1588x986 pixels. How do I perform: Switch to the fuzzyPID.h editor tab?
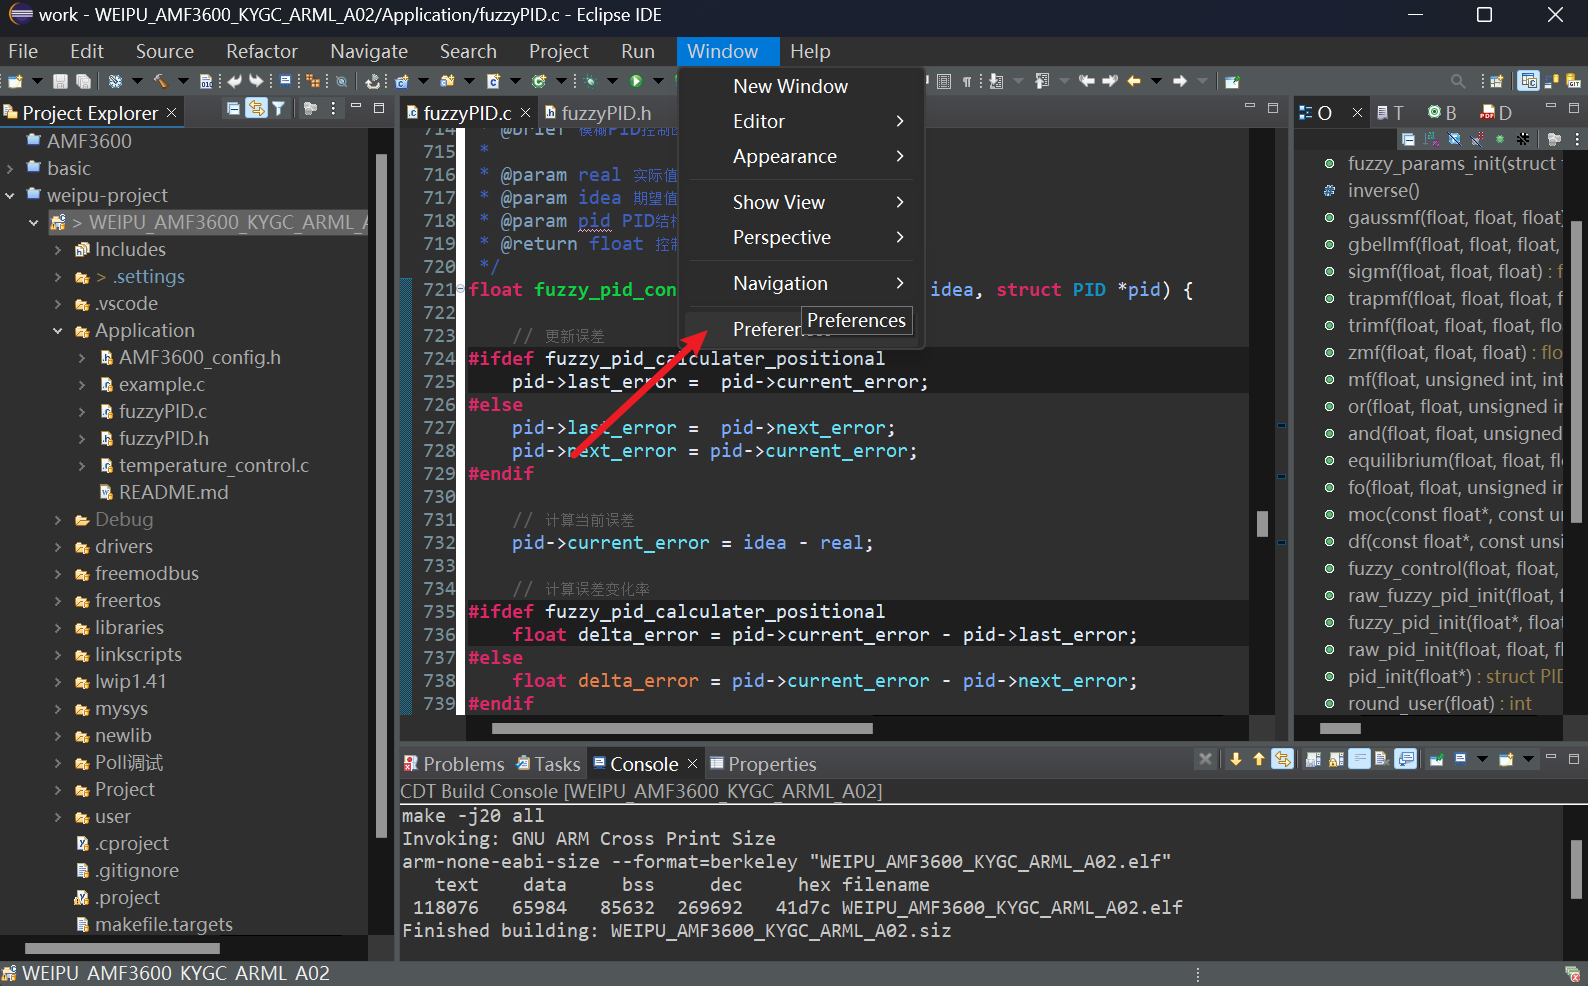point(605,113)
